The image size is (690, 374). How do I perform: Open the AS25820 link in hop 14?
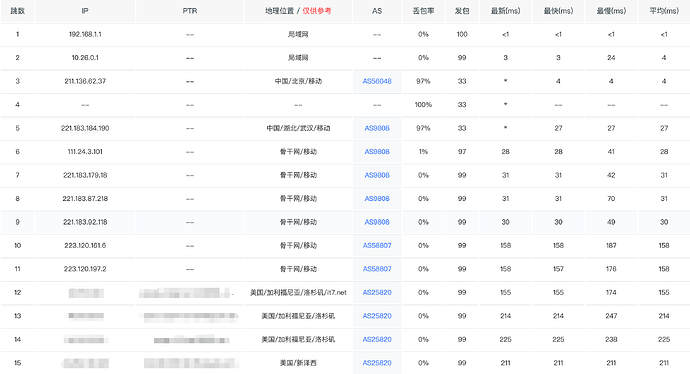coord(377,339)
